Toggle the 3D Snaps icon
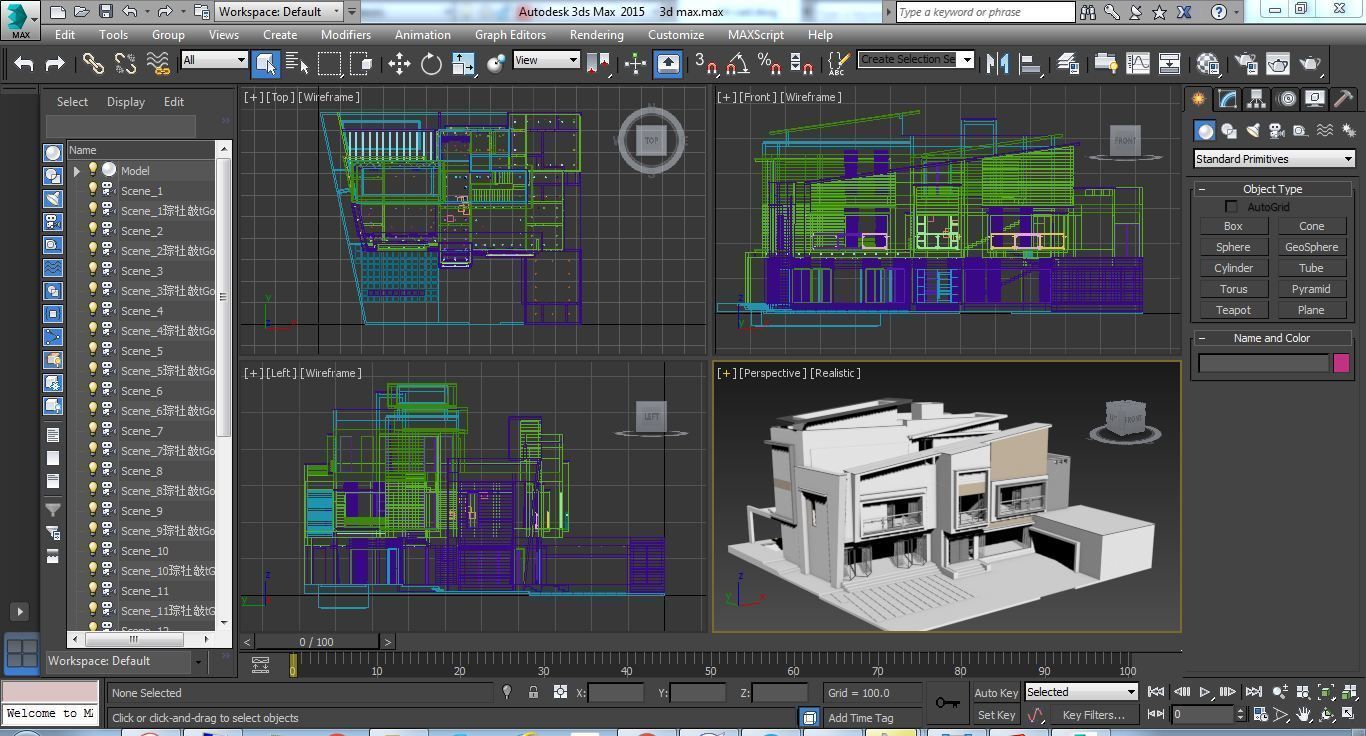The image size is (1366, 736). click(706, 64)
